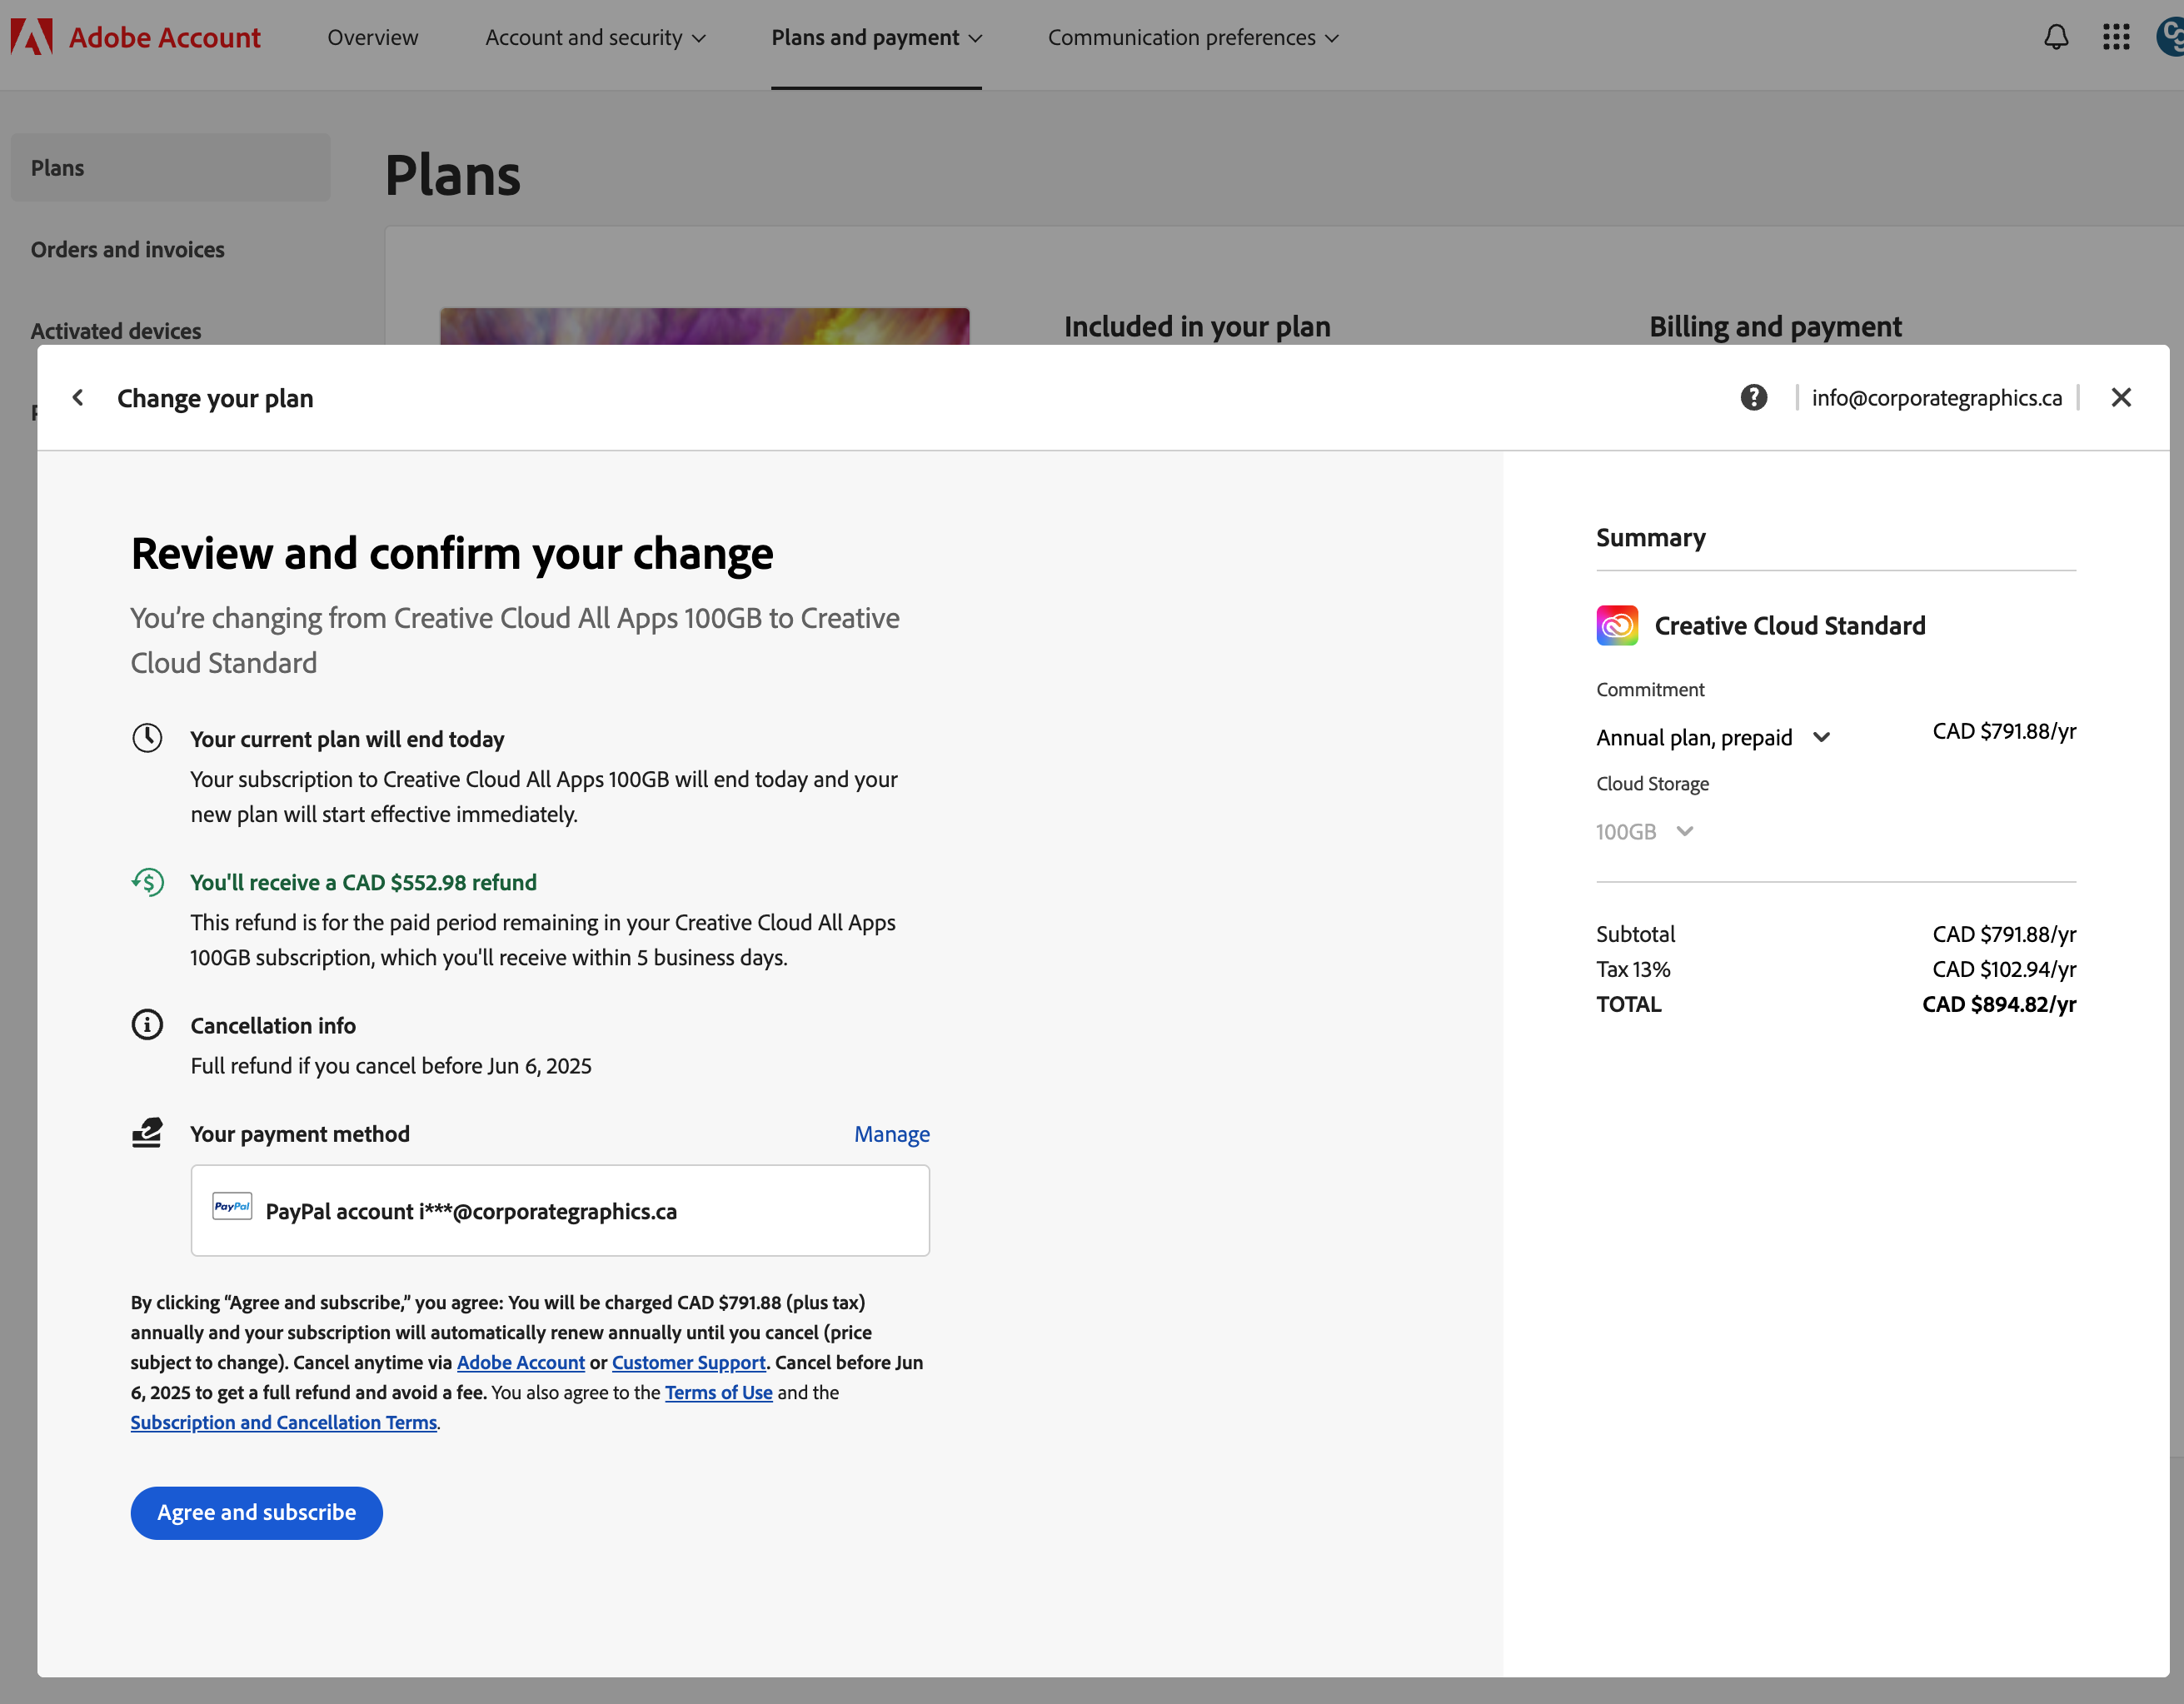Viewport: 2184px width, 1704px height.
Task: Select the PayPal account payment box
Action: pyautogui.click(x=560, y=1211)
